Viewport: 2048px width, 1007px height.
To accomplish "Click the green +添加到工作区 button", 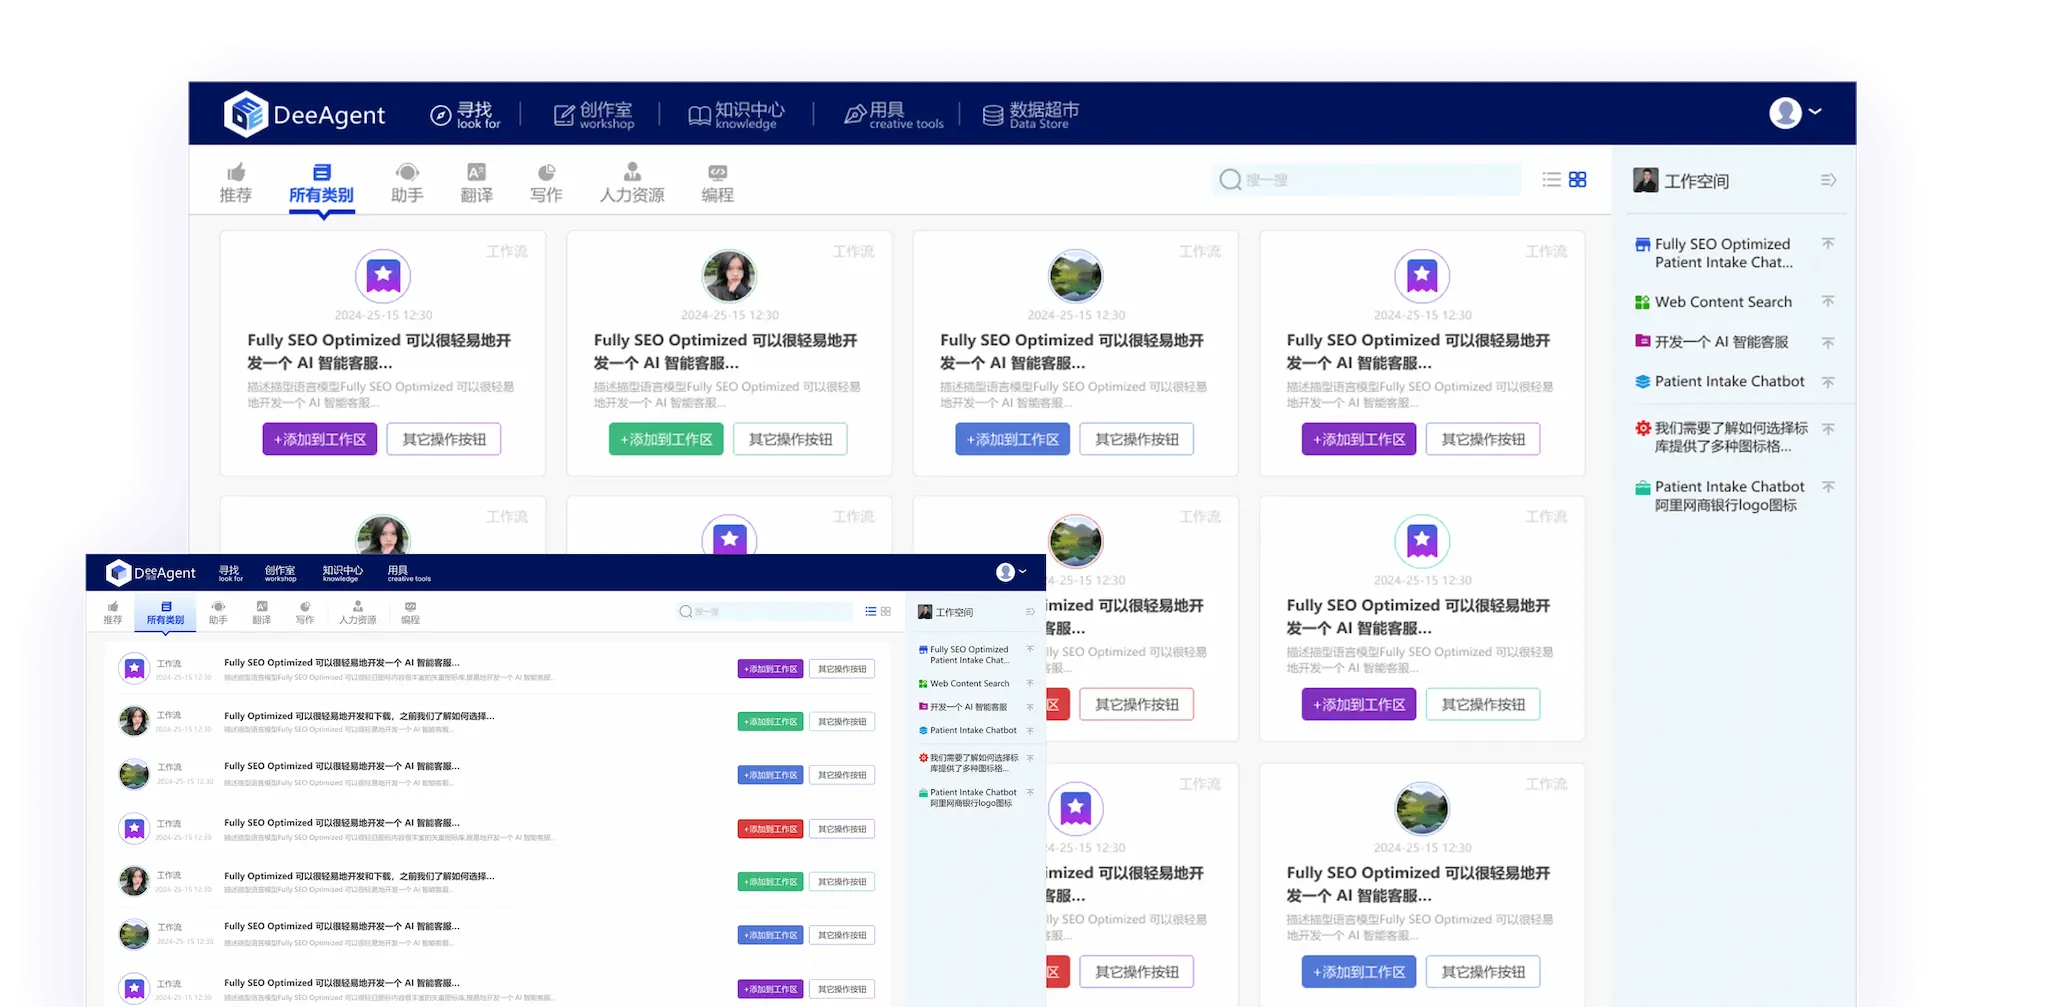I will click(666, 439).
